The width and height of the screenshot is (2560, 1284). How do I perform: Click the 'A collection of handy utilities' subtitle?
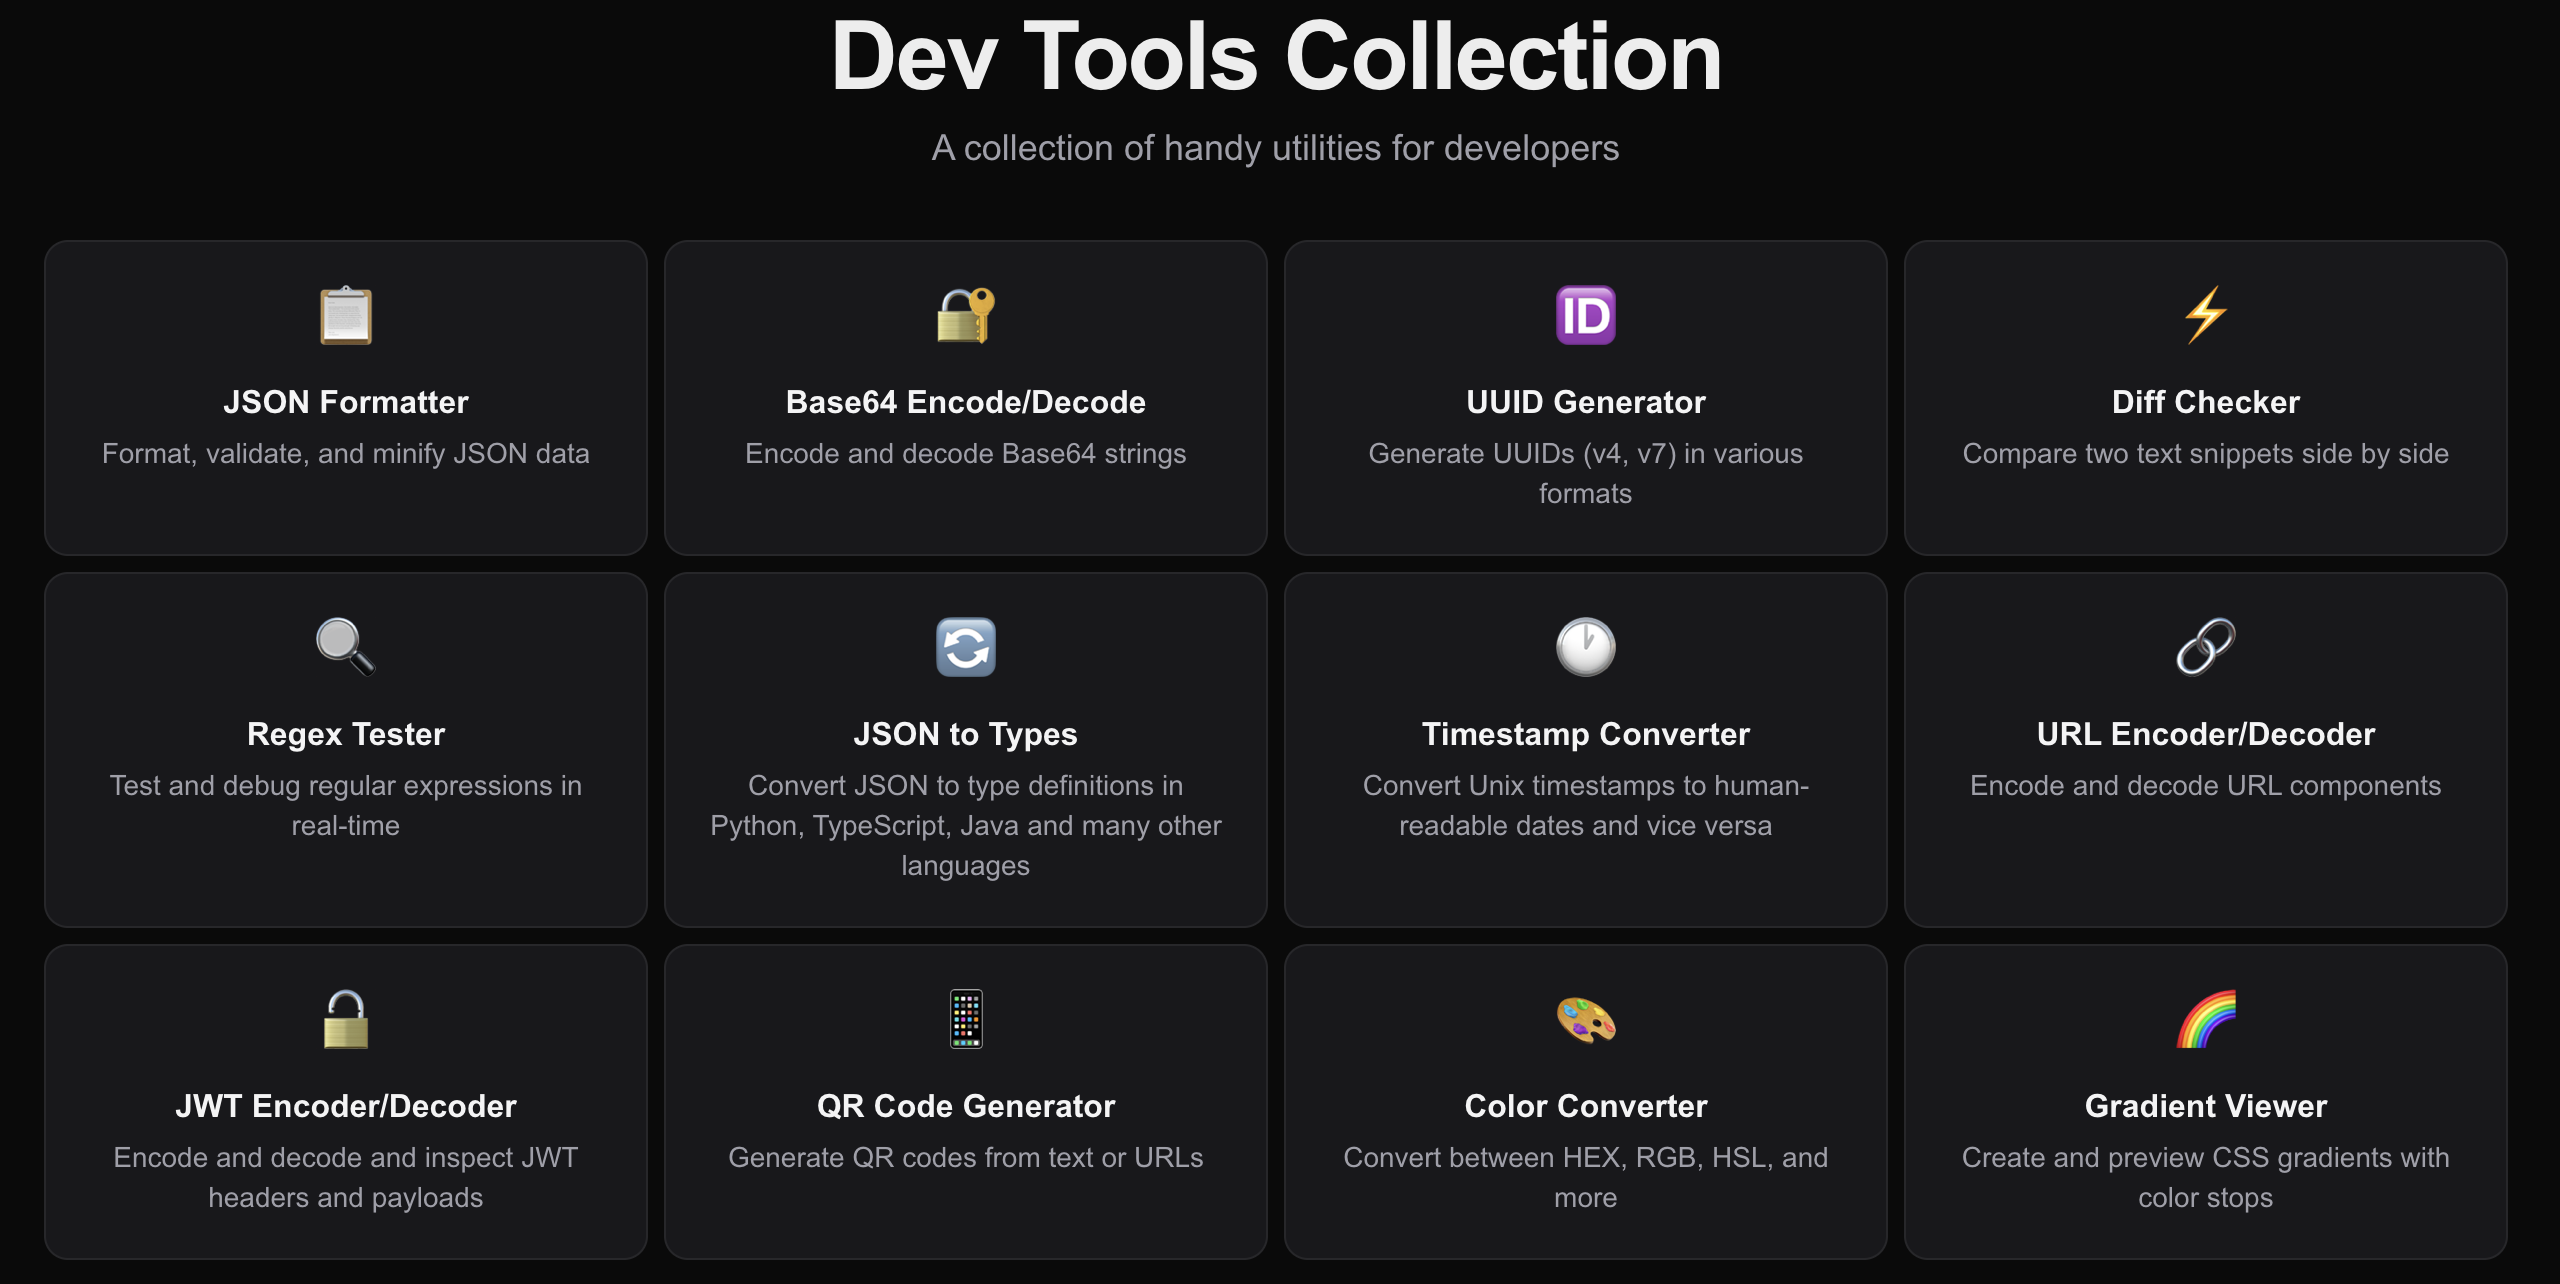pos(1276,148)
